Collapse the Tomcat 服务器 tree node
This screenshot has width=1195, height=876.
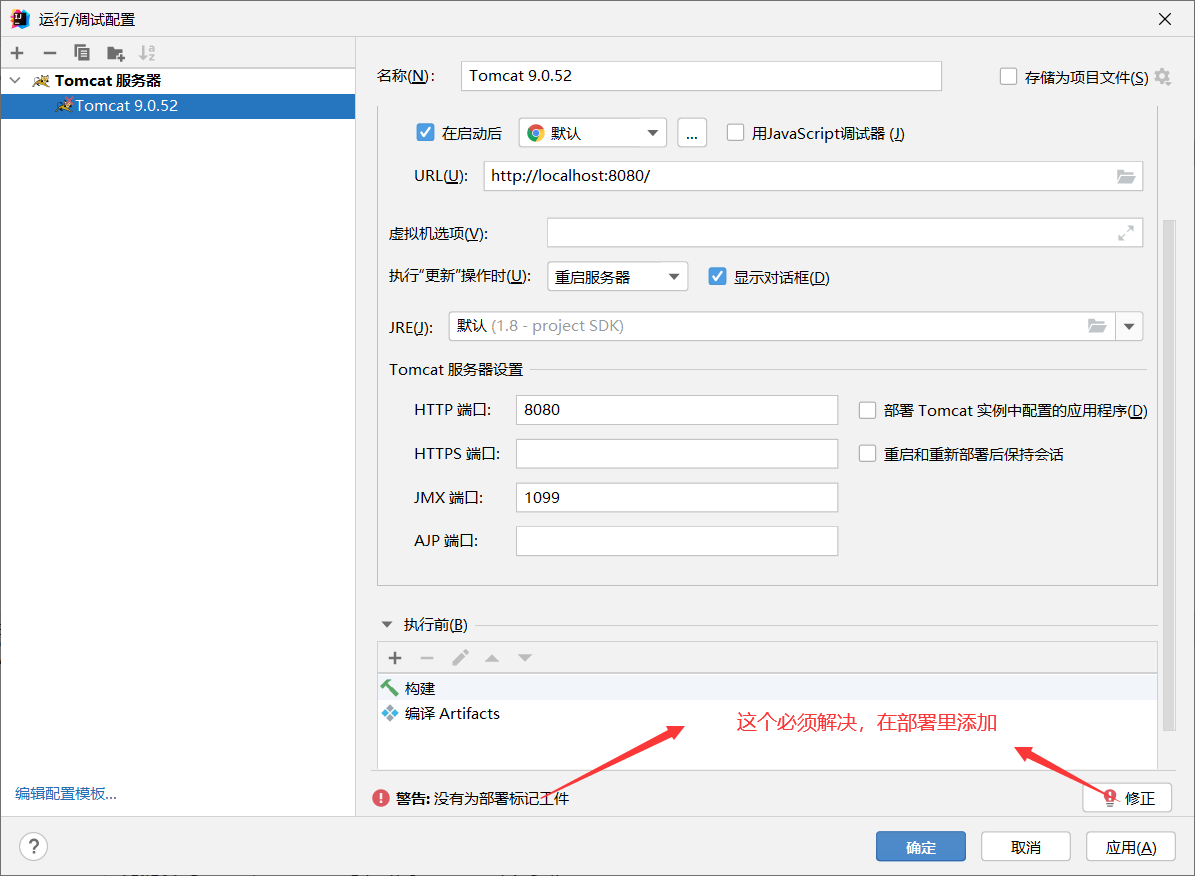[15, 80]
